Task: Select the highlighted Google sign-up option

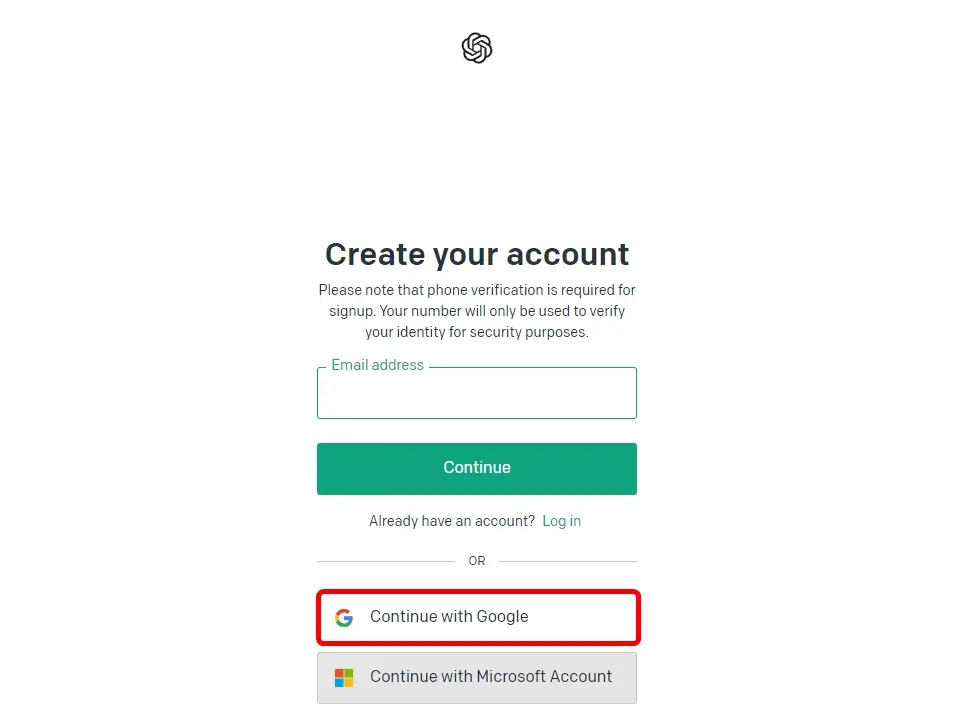Action: (x=477, y=617)
